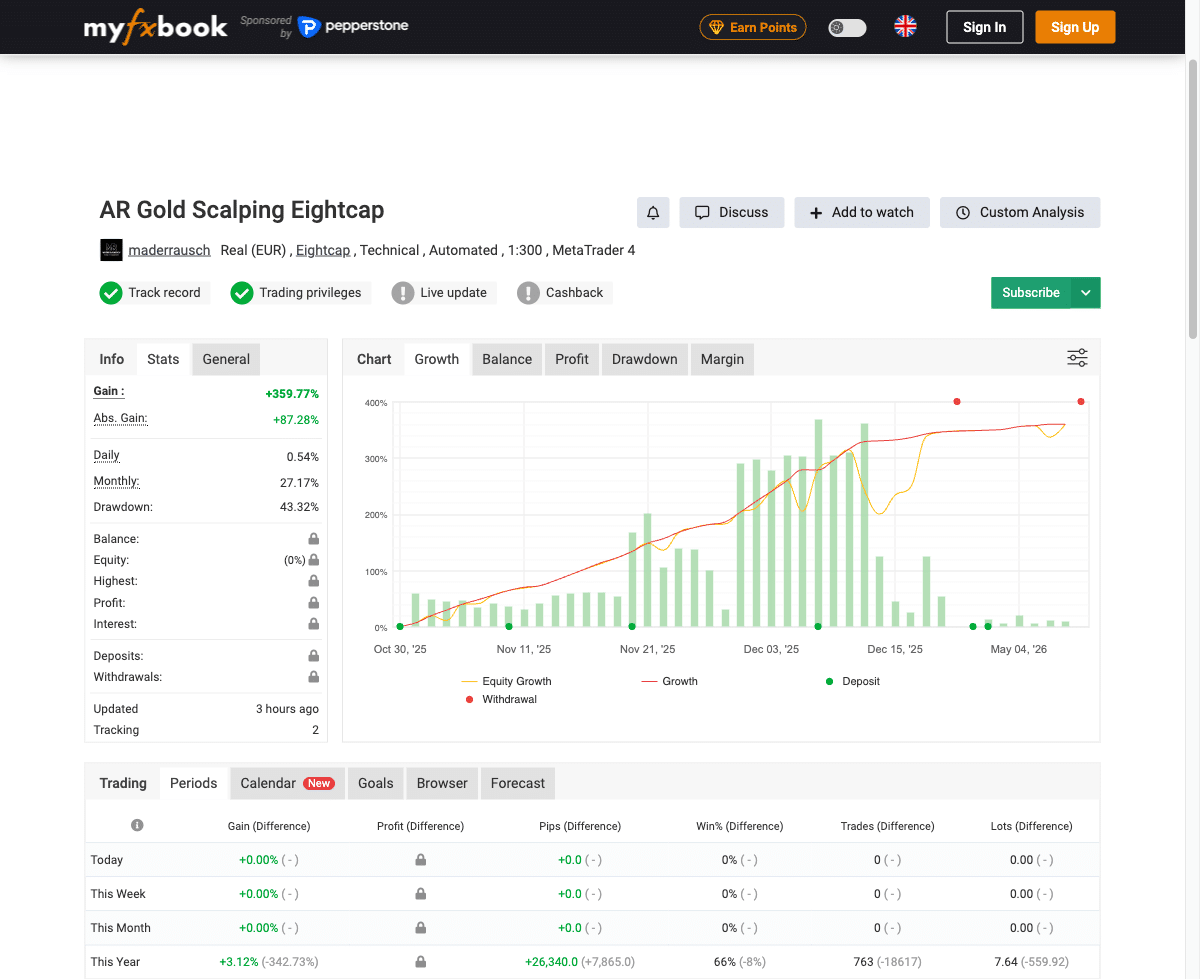Click the myfxbook logo
The width and height of the screenshot is (1200, 979).
coord(155,27)
